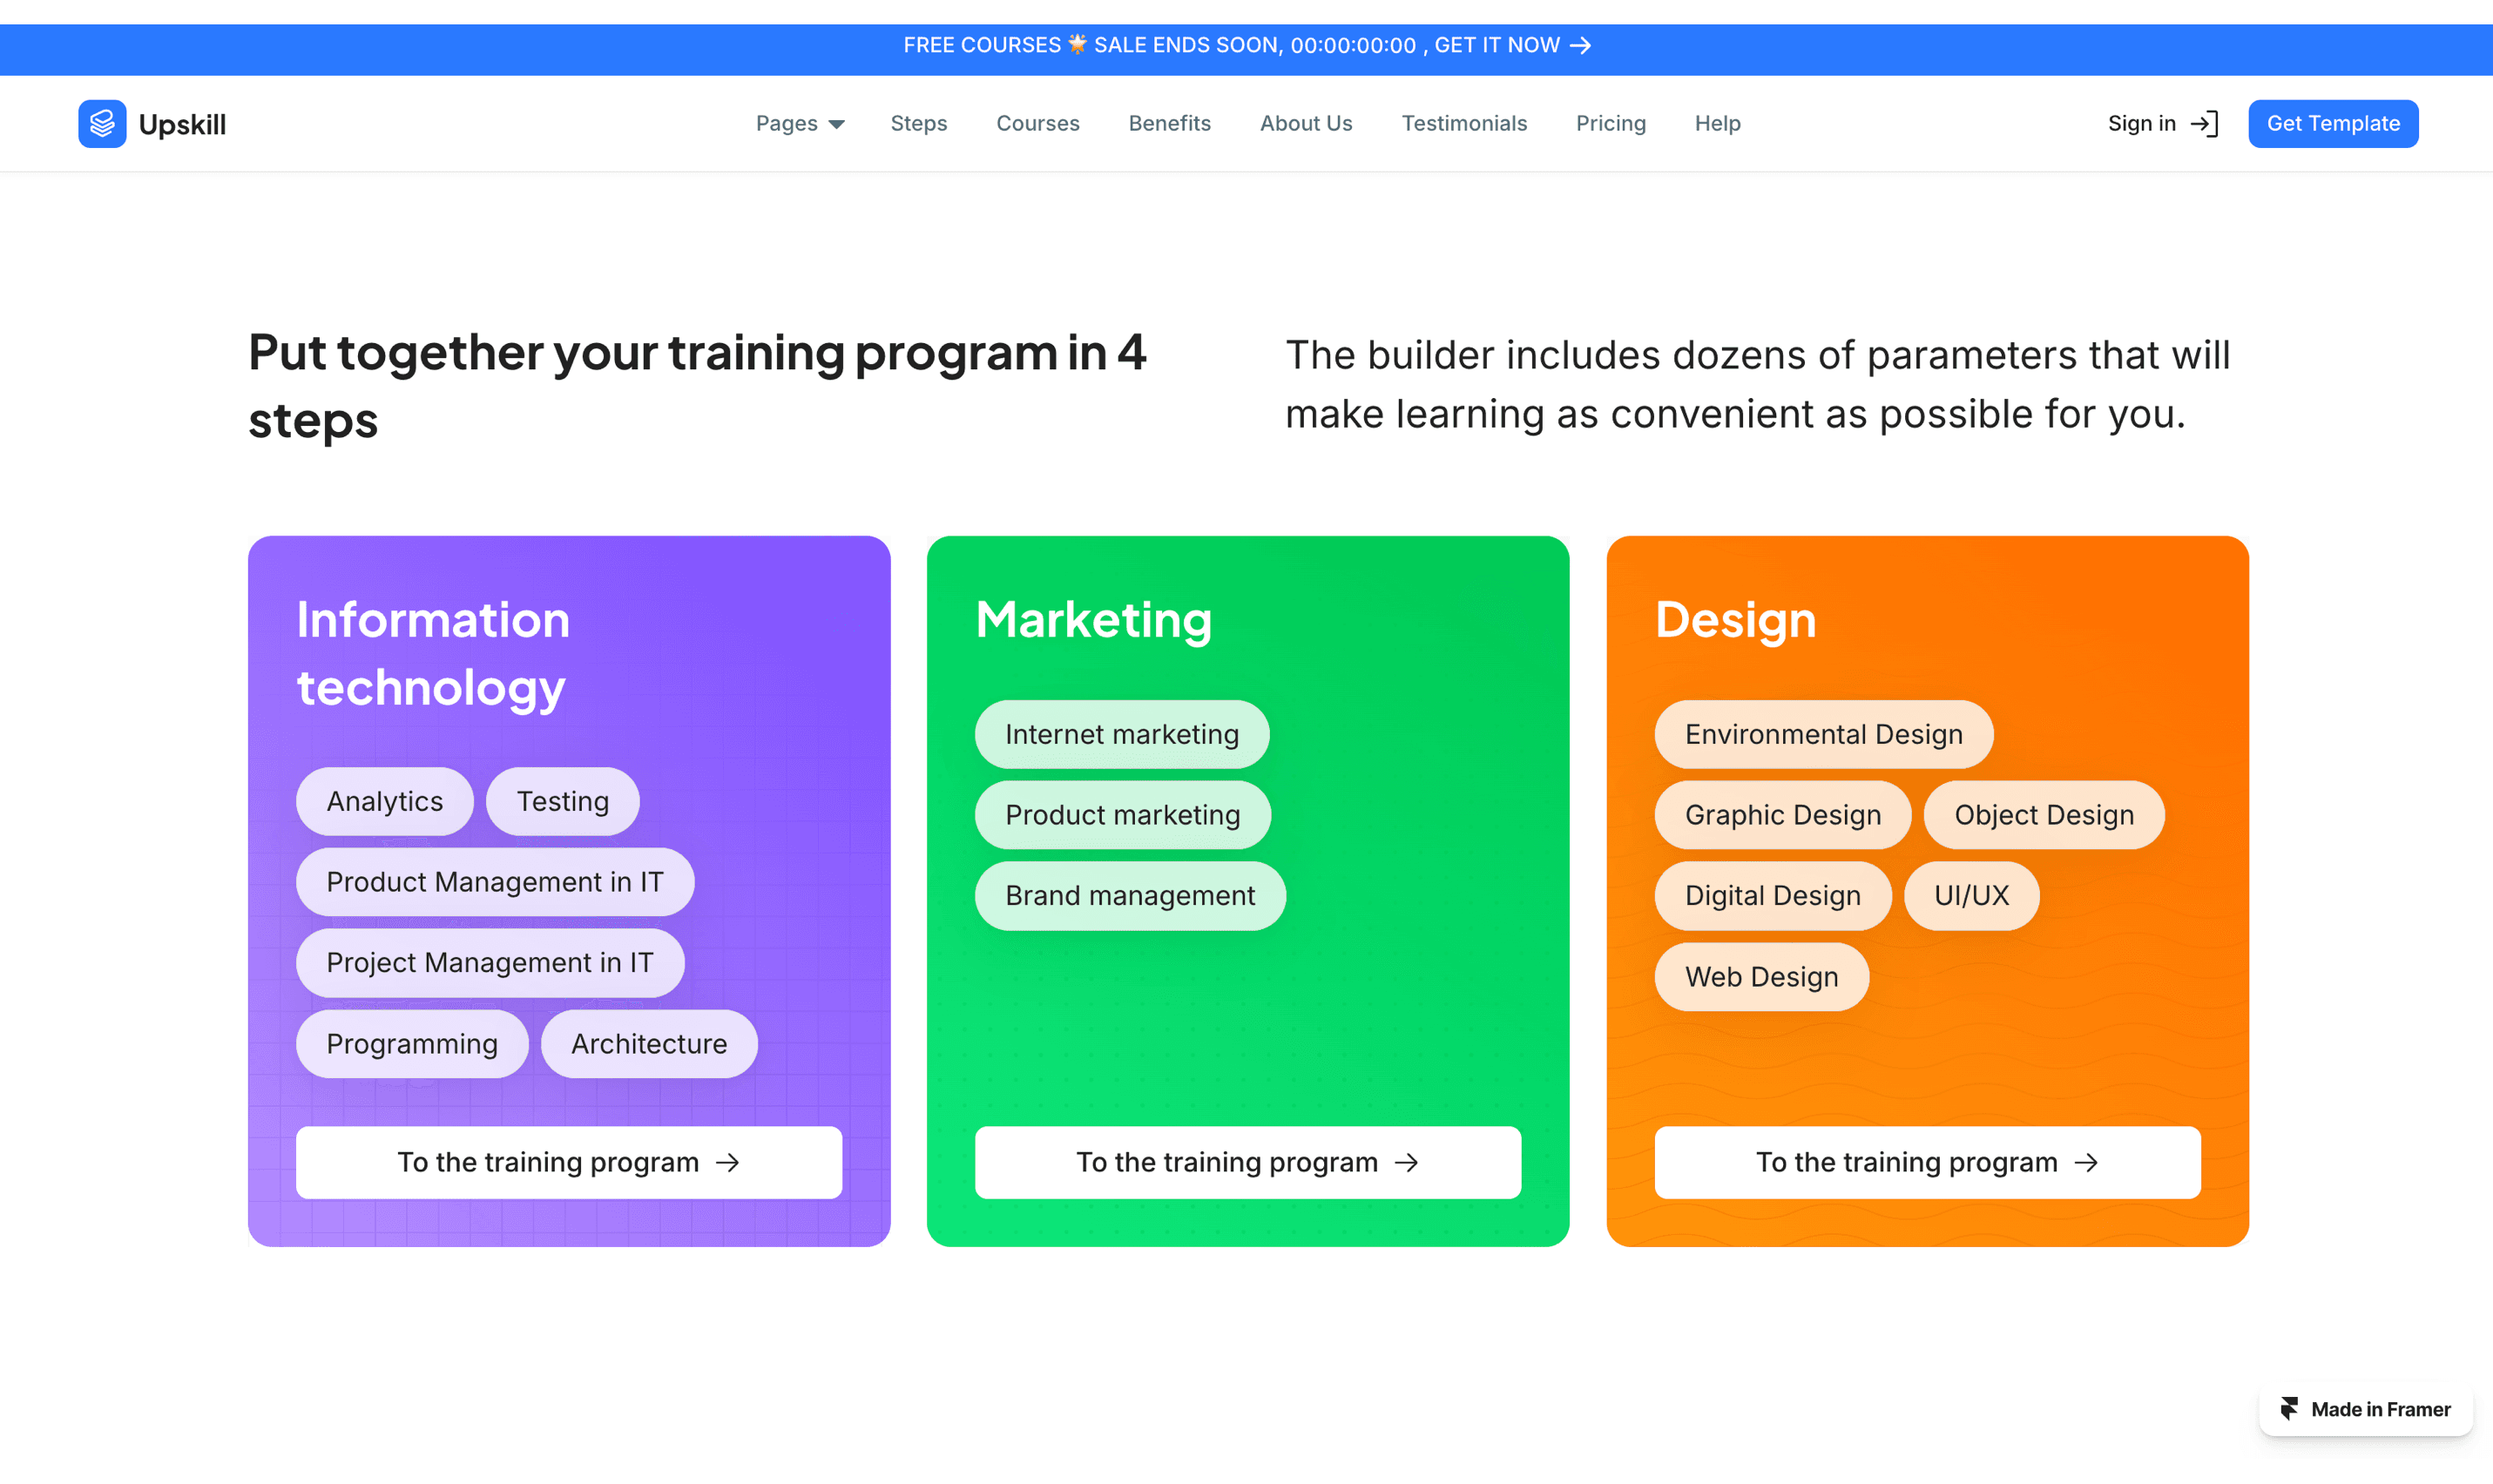
Task: Choose the UI/UX tag
Action: 1970,895
